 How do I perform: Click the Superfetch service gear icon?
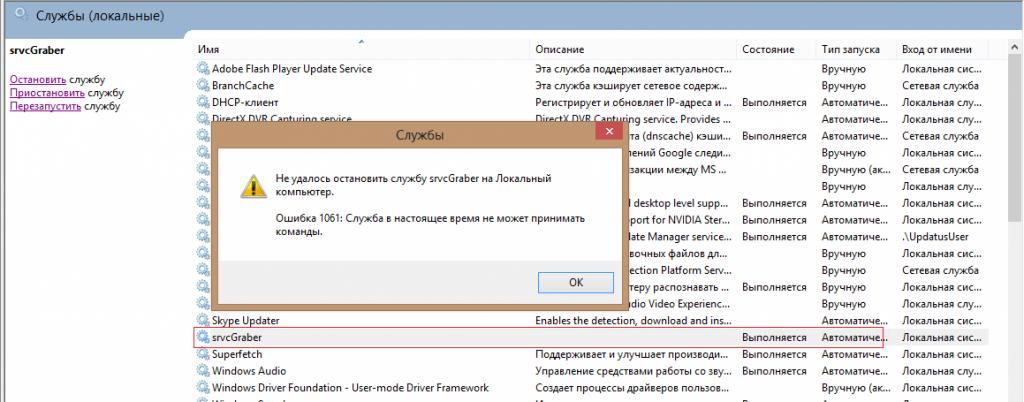[203, 355]
